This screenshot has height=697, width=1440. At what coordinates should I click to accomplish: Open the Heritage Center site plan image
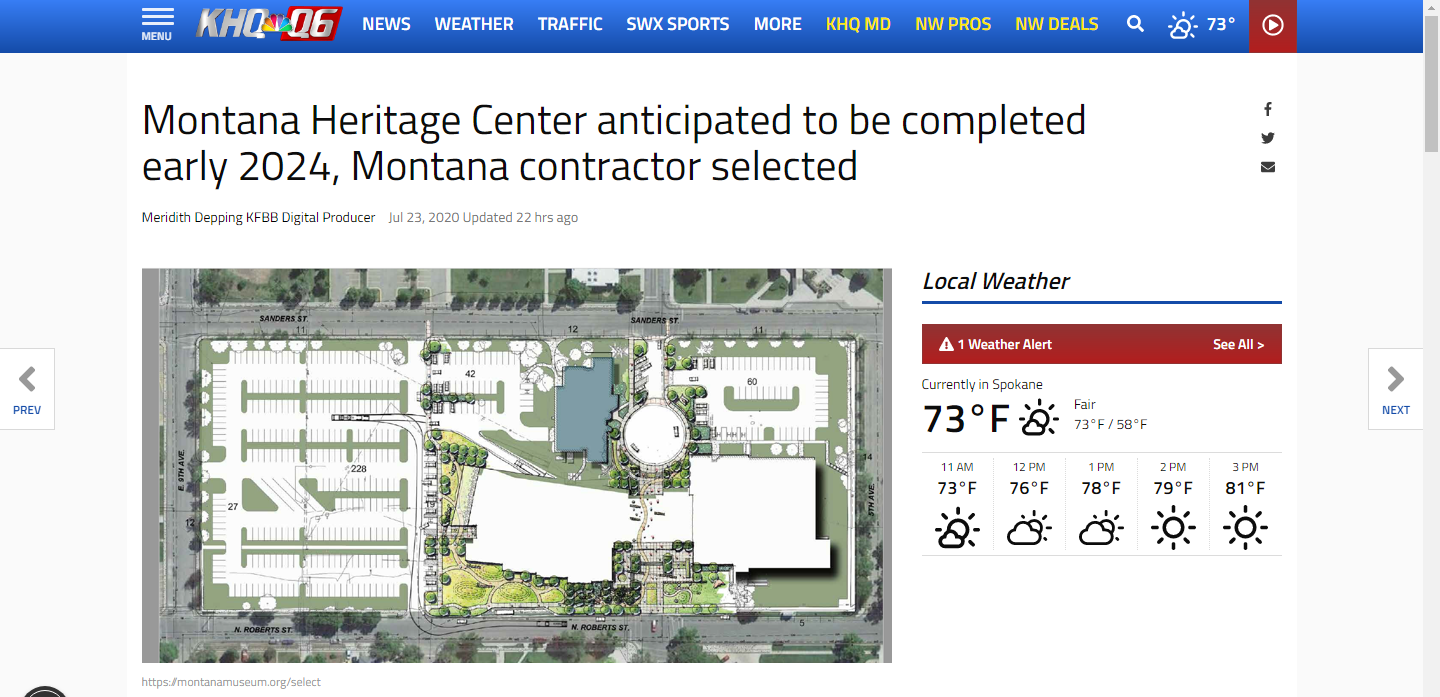tap(517, 465)
